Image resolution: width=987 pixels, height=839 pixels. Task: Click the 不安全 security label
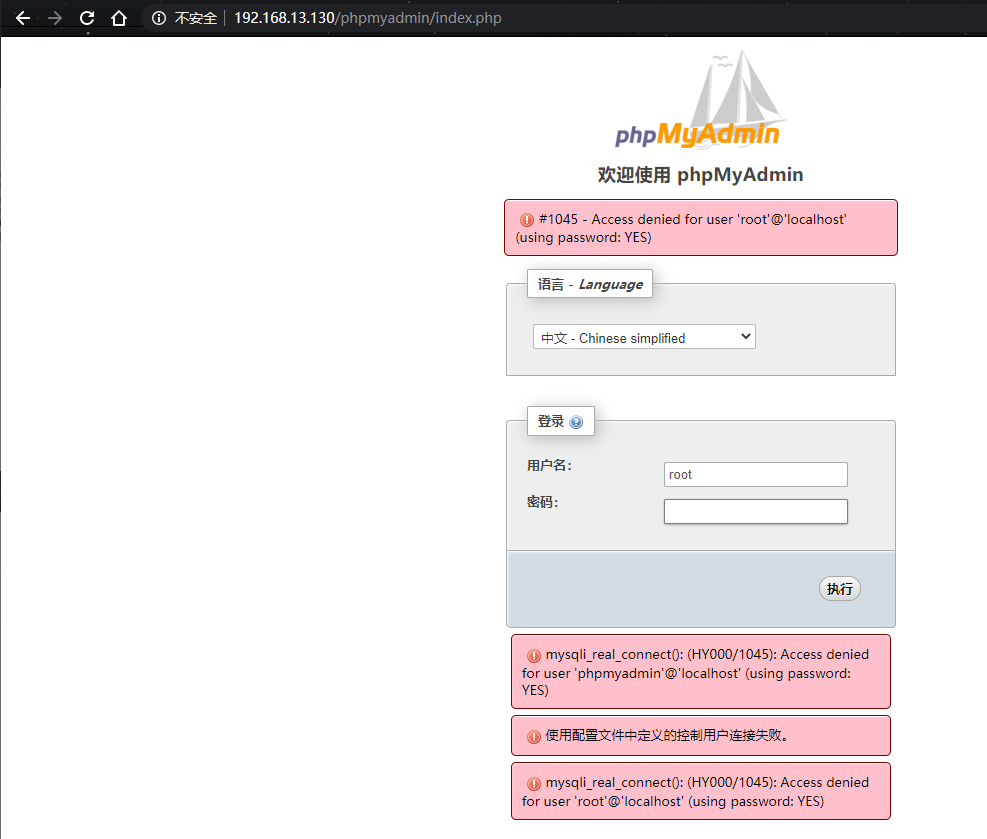(196, 18)
